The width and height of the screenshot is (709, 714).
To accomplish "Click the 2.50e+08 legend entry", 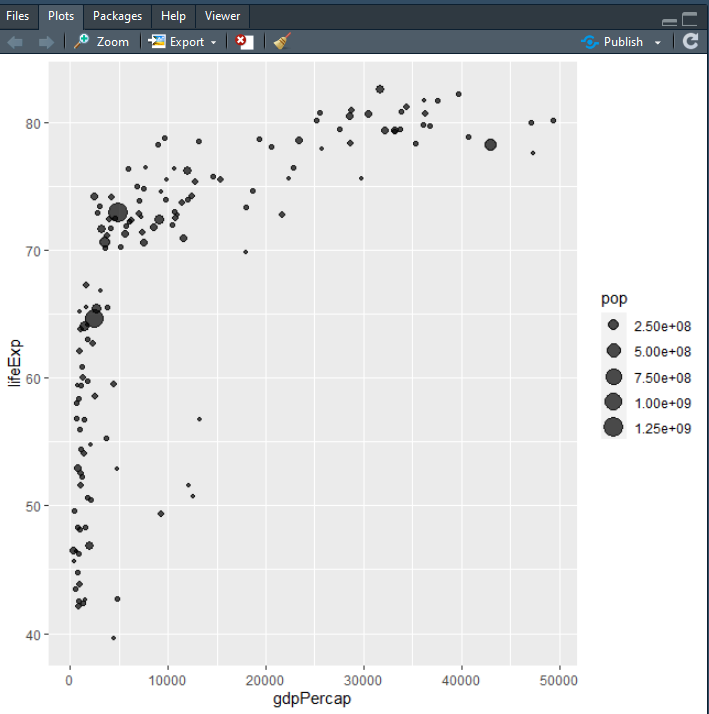I will tap(648, 326).
